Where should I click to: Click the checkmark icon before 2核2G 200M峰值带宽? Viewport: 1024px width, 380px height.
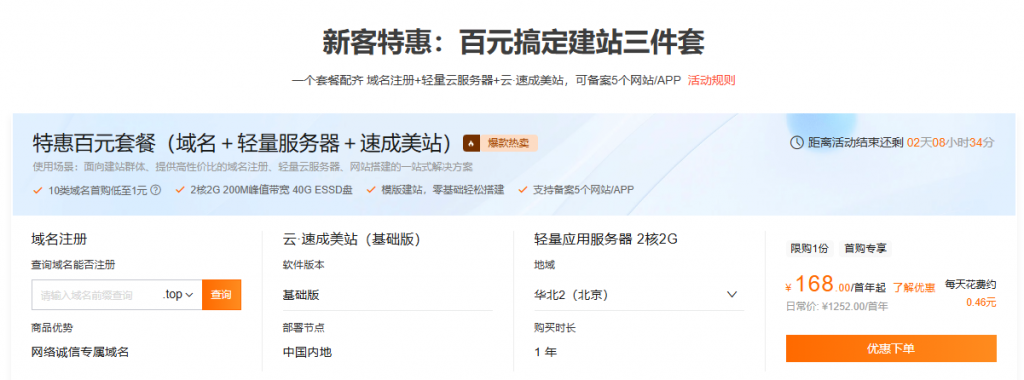point(180,190)
